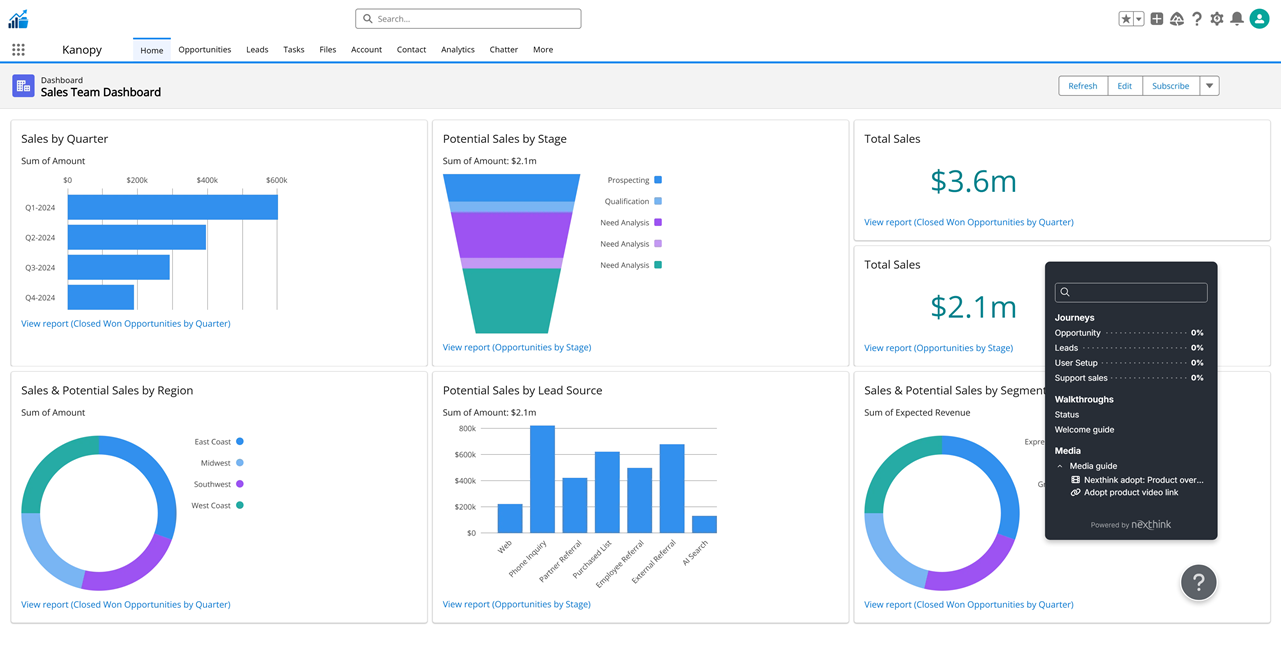Viewport: 1281px width, 653px height.
Task: Open Sales by Quarter view report link
Action: click(x=126, y=323)
